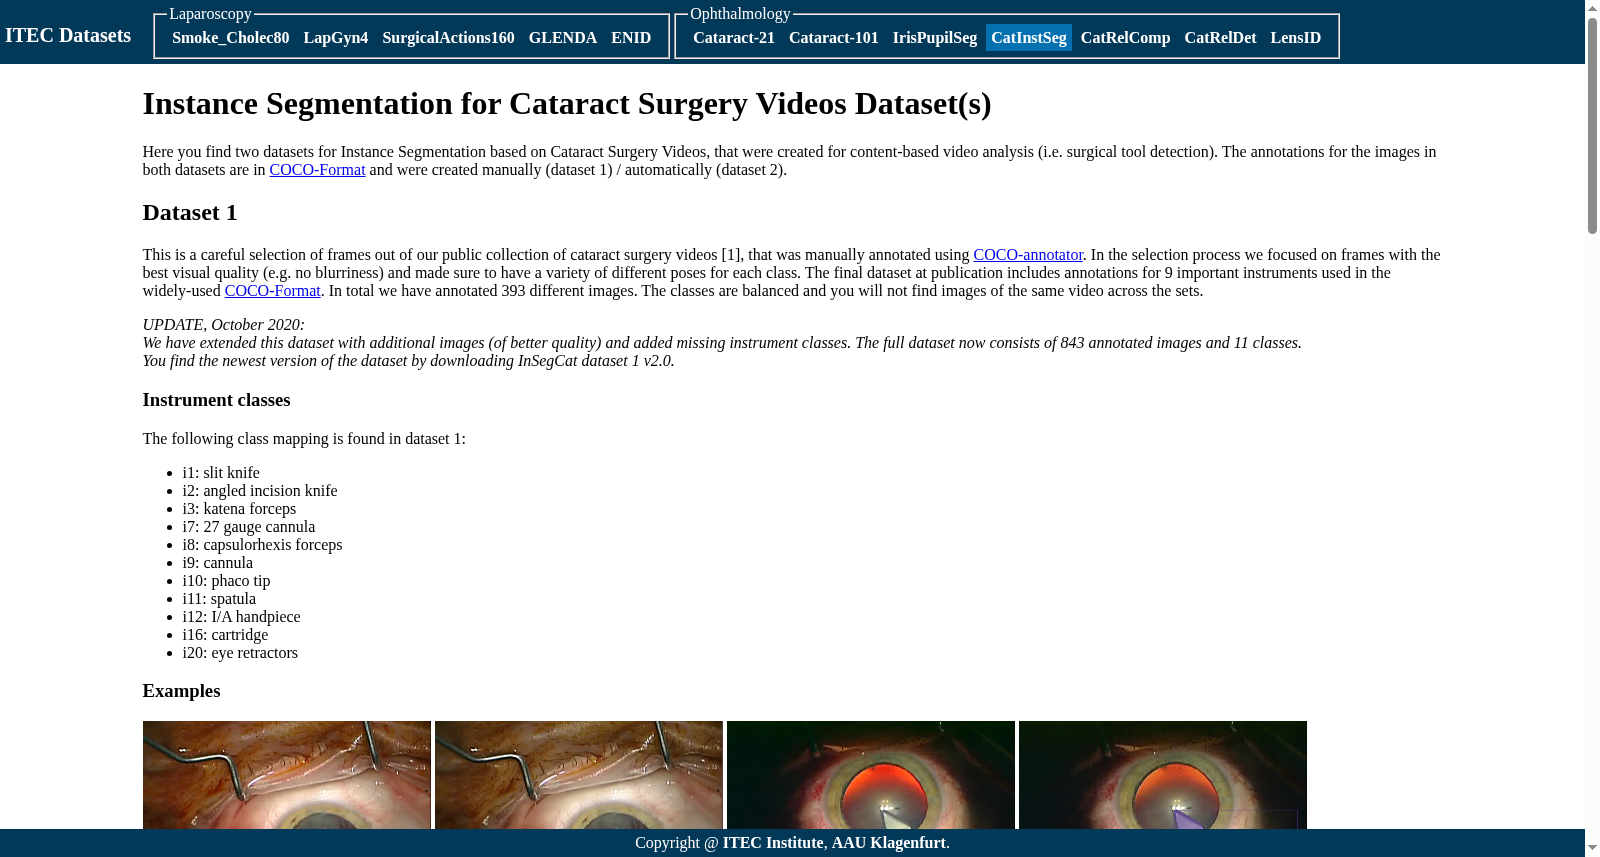Screen dimensions: 1600x857
Task: Open the CatRelDet dataset
Action: tap(1221, 38)
